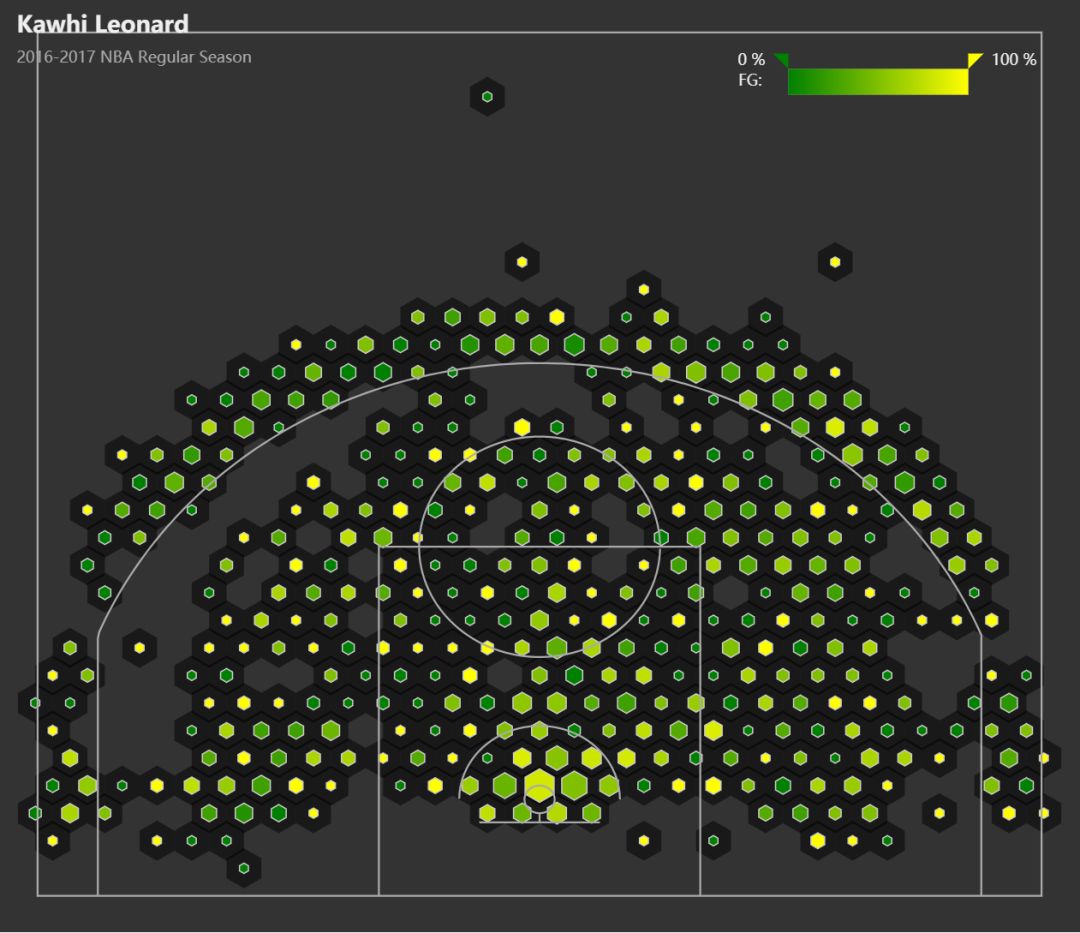Click the green-to-yellow FG gradient bar
Screen dimensions: 1080x933
tap(878, 82)
